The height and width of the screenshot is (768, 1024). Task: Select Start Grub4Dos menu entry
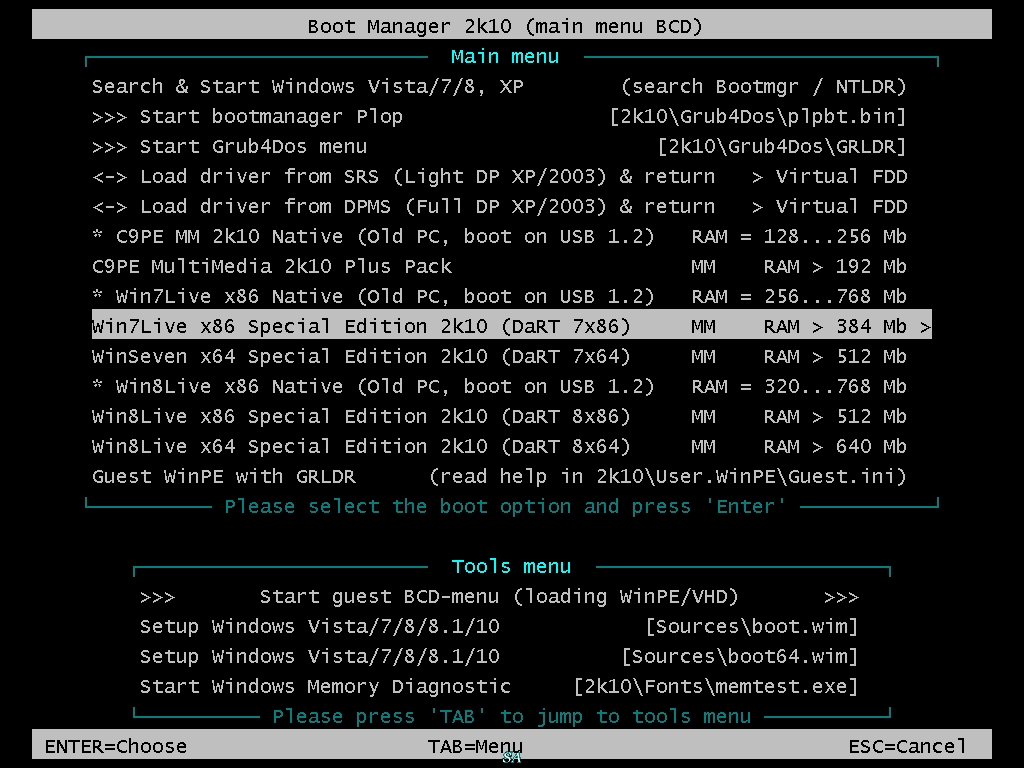(x=500, y=147)
